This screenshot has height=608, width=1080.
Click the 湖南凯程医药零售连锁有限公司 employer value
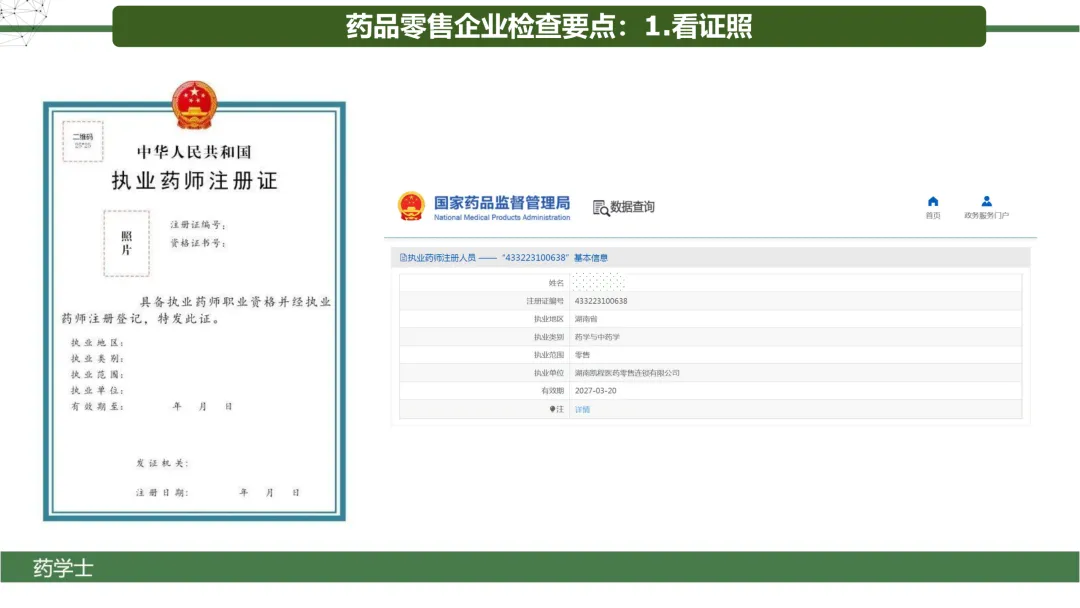click(x=627, y=373)
